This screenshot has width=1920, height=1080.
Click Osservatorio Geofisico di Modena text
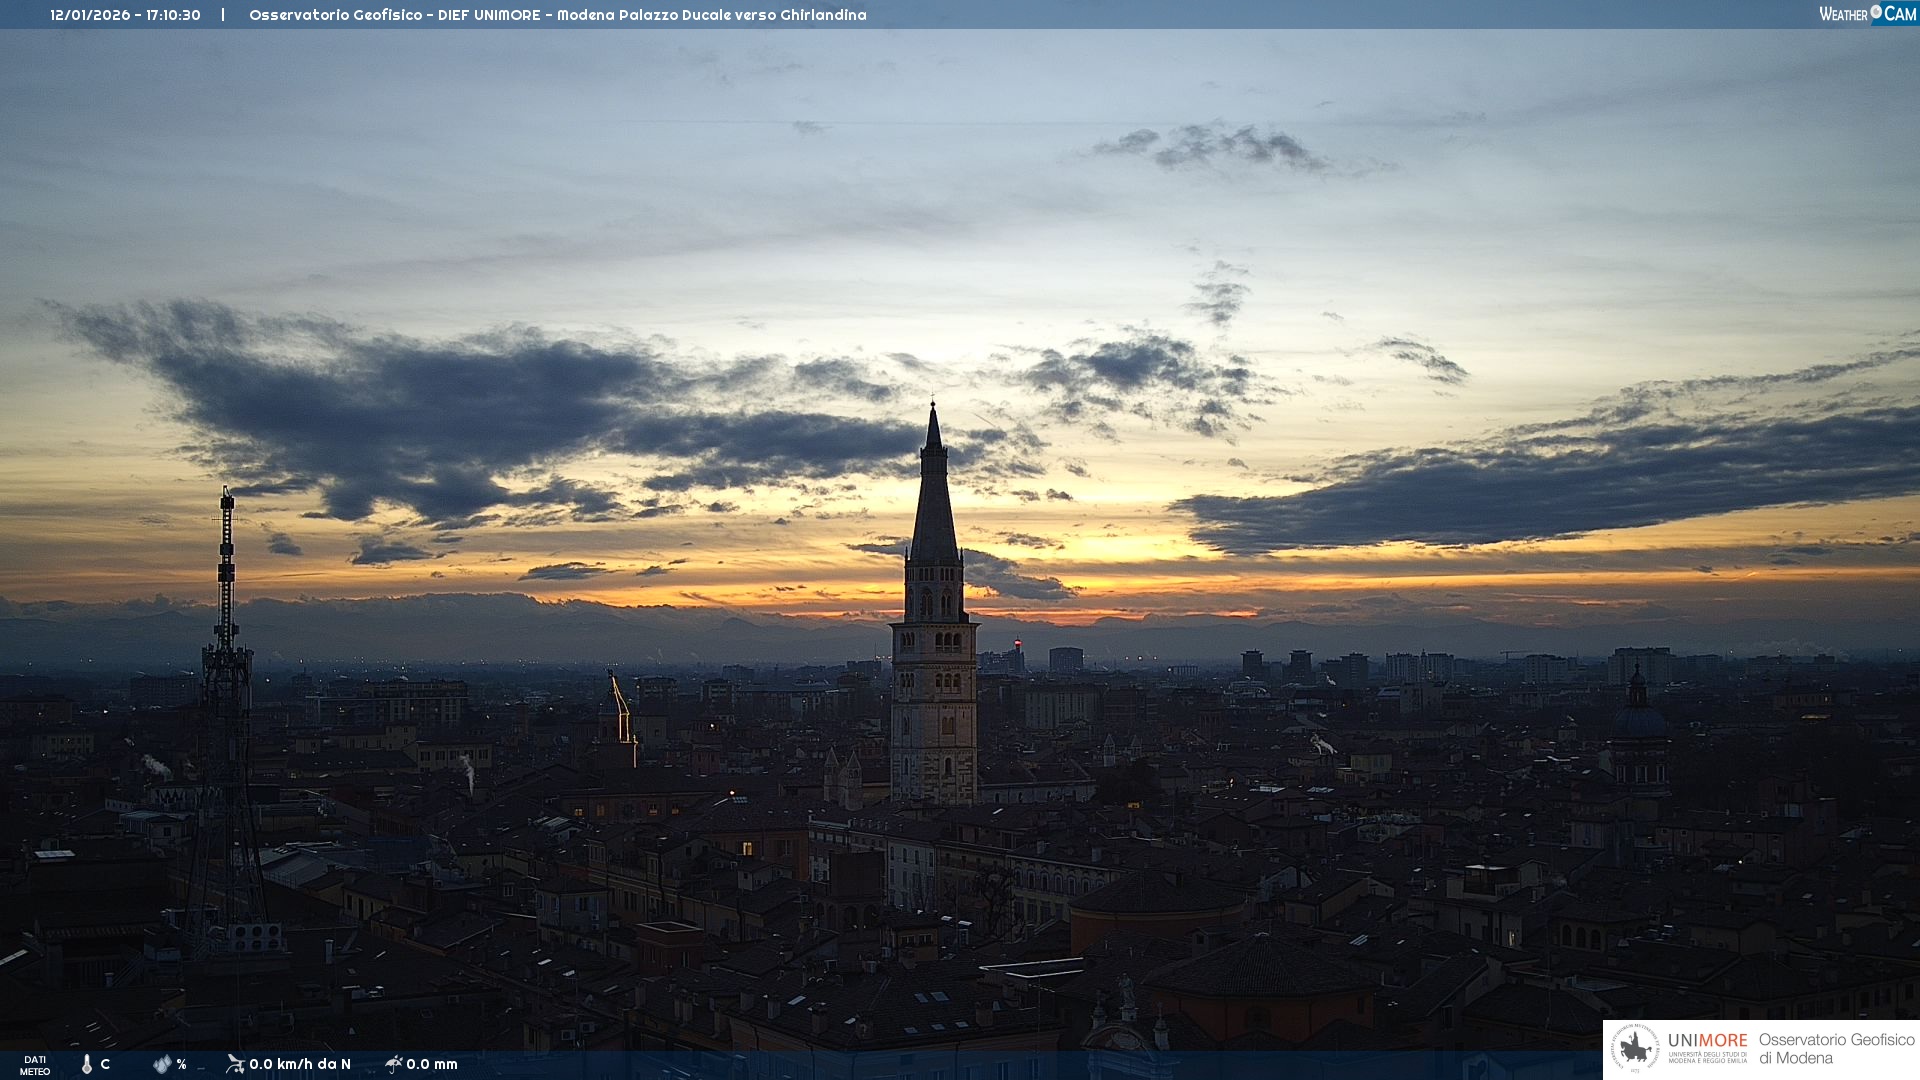click(x=1836, y=1049)
